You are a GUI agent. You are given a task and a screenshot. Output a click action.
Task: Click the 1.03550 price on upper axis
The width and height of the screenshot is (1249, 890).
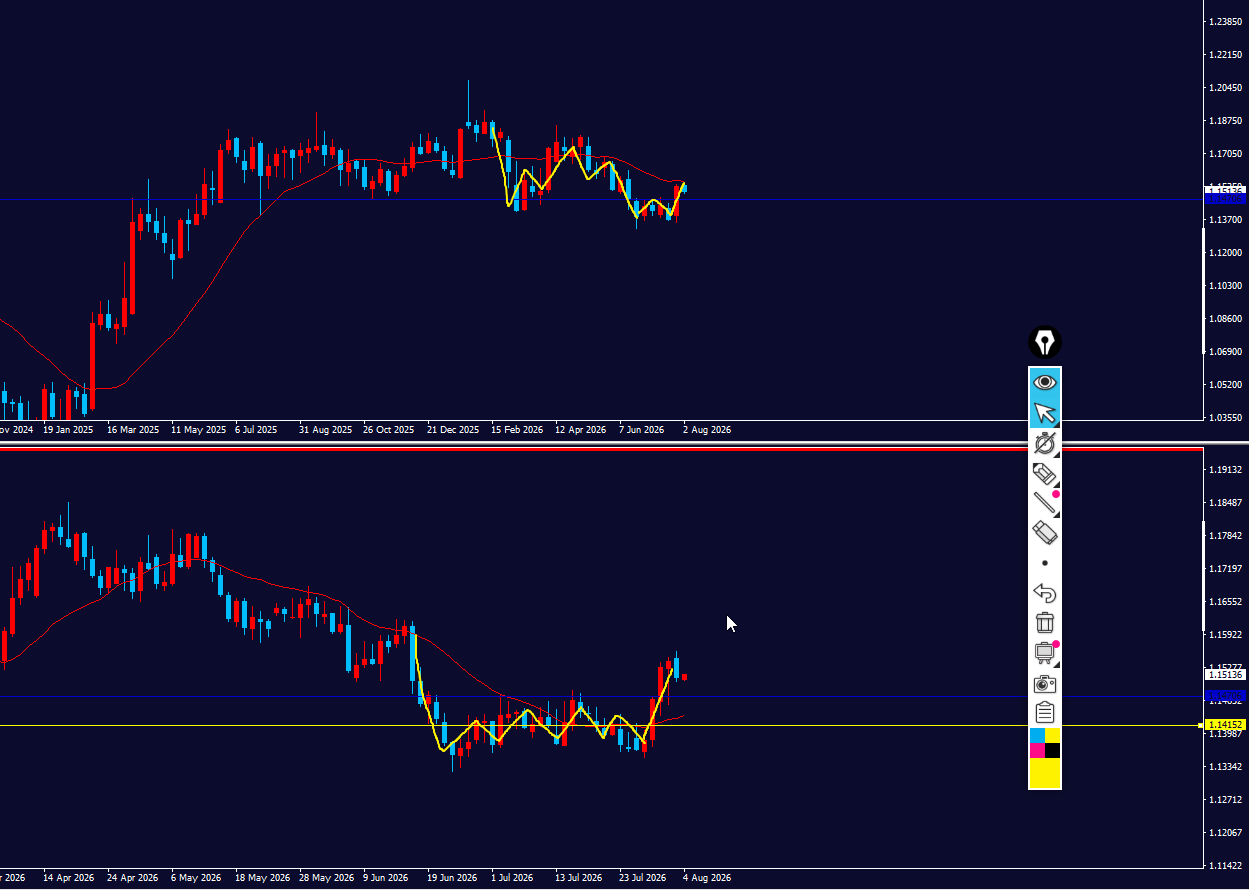1225,418
